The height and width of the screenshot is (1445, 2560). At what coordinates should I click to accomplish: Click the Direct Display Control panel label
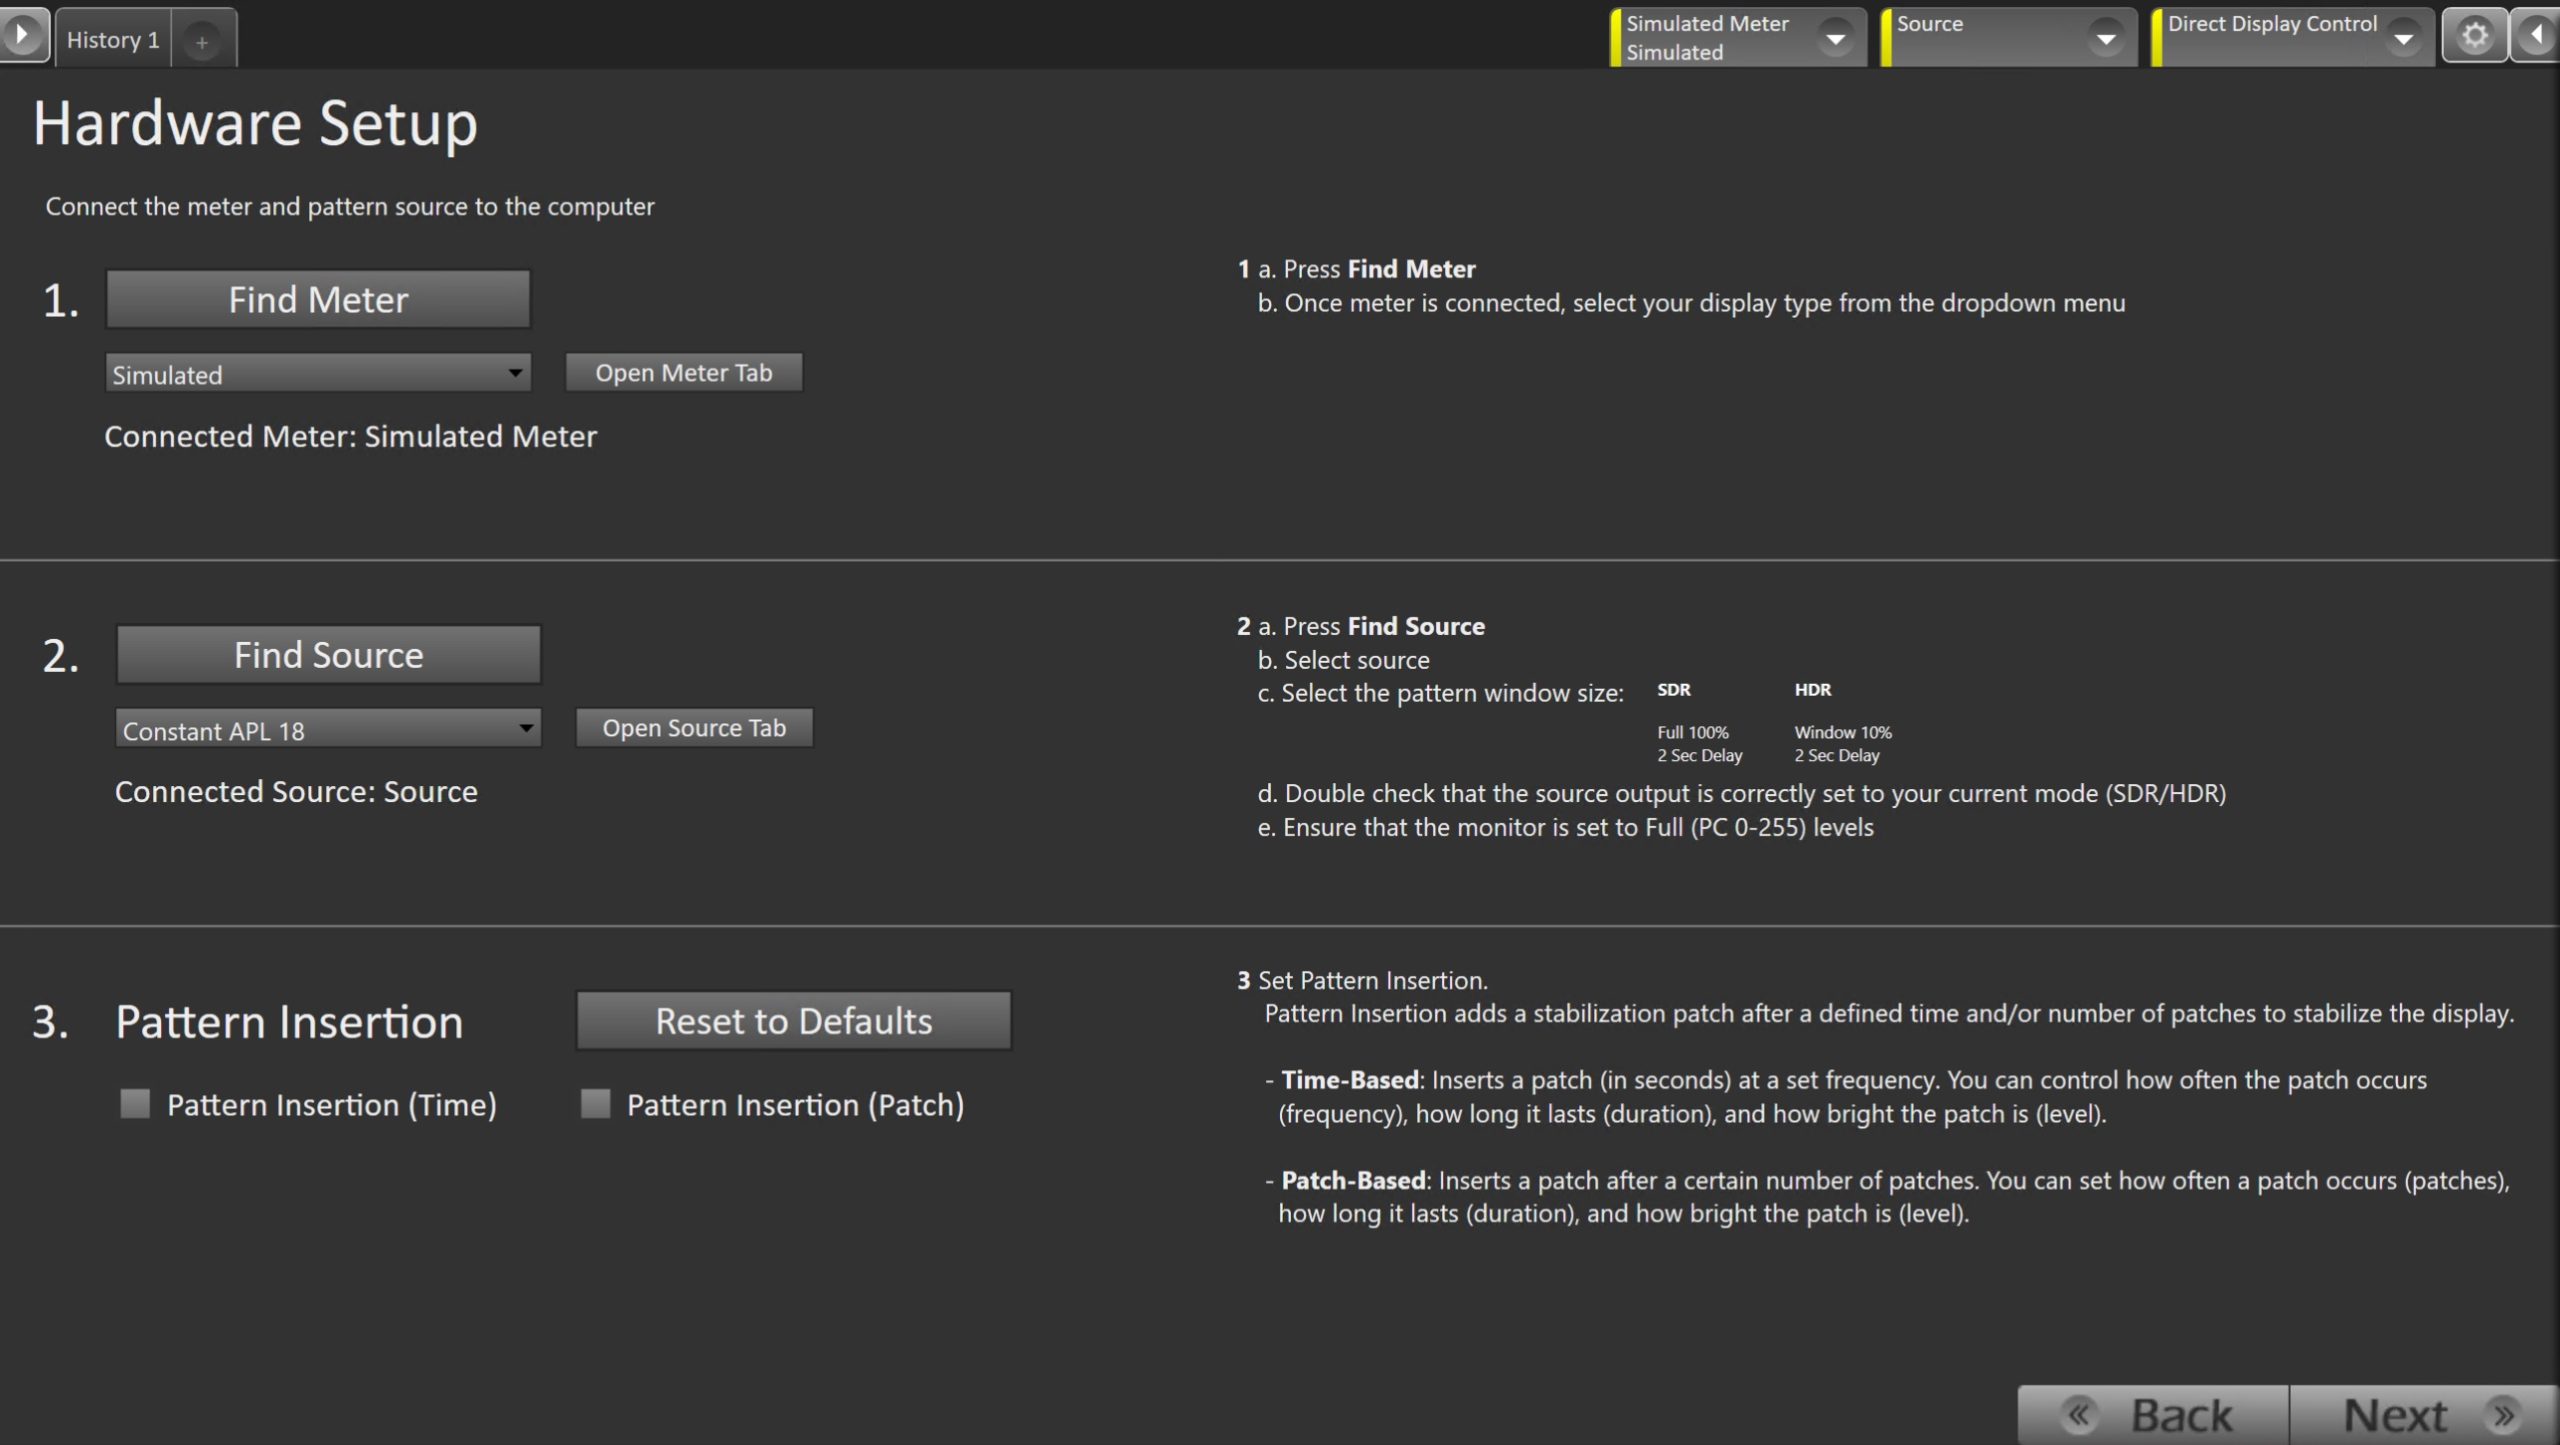point(2271,24)
